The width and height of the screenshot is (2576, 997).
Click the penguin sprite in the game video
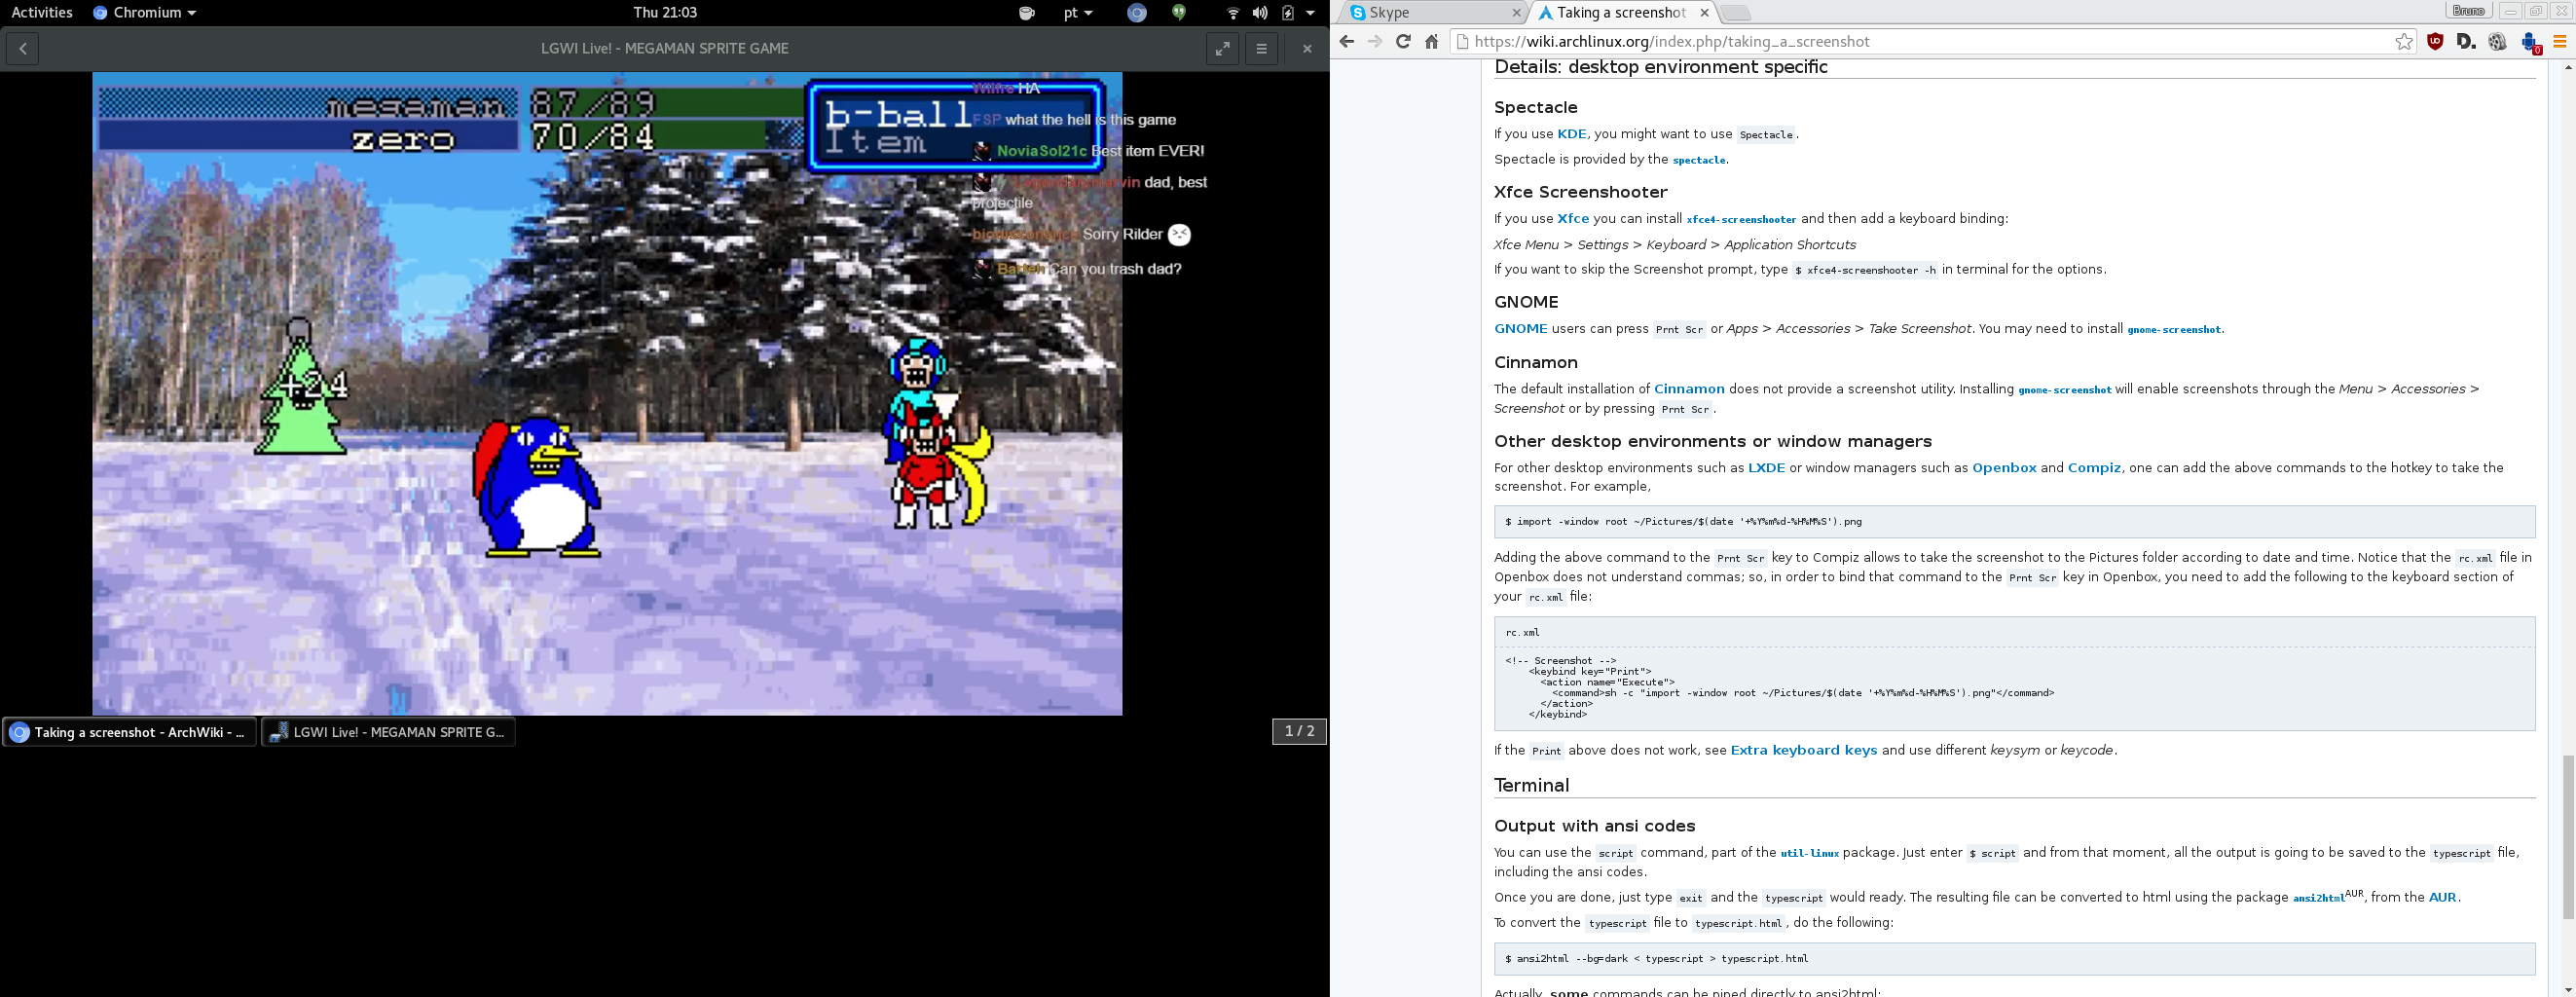coord(538,487)
